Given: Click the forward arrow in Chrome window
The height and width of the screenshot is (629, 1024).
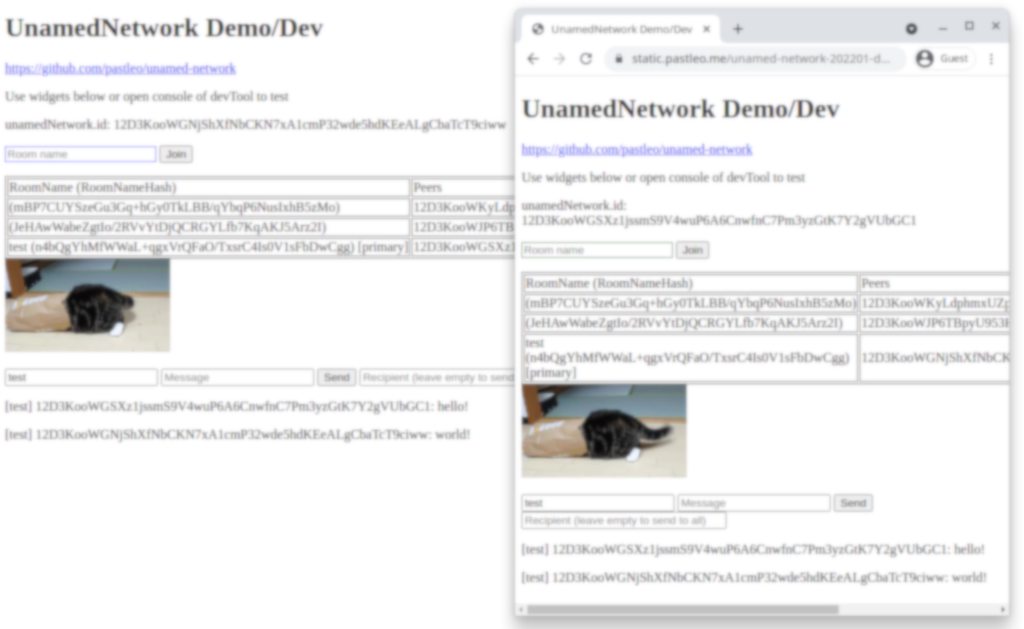Looking at the screenshot, I should click(x=560, y=59).
